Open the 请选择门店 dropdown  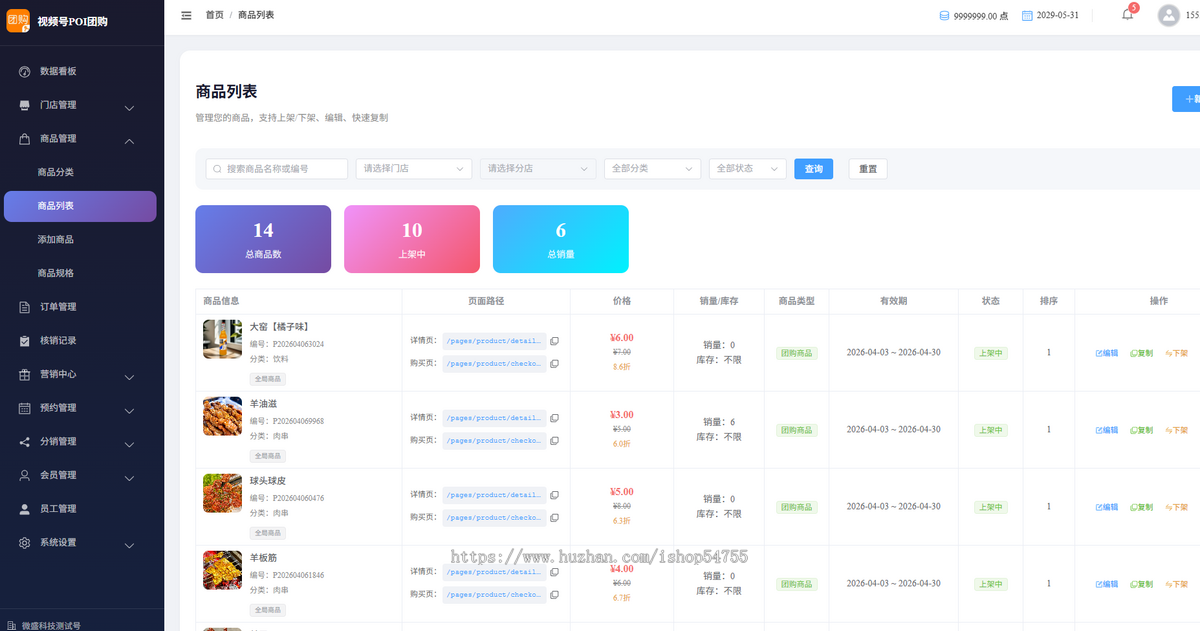point(414,169)
